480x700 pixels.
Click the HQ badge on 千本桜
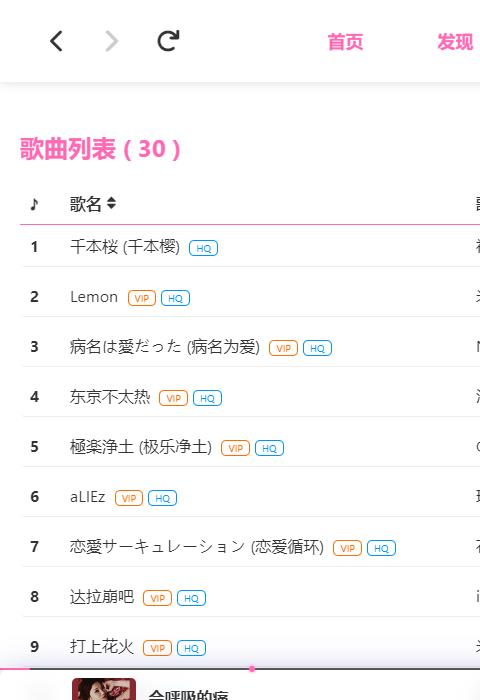[204, 248]
